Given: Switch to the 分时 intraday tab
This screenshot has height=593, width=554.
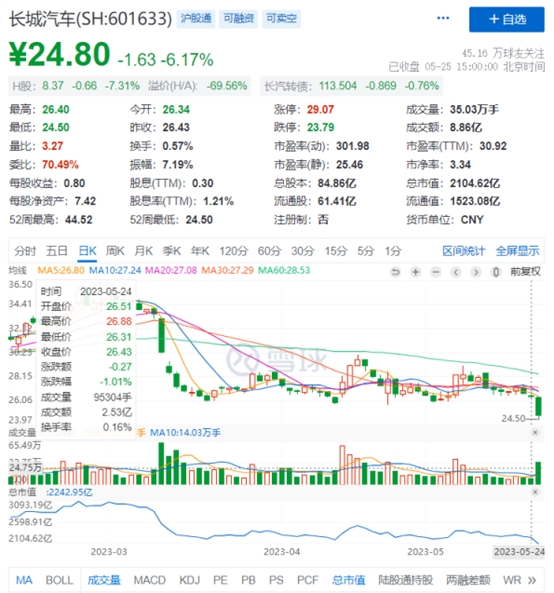Looking at the screenshot, I should click(25, 251).
